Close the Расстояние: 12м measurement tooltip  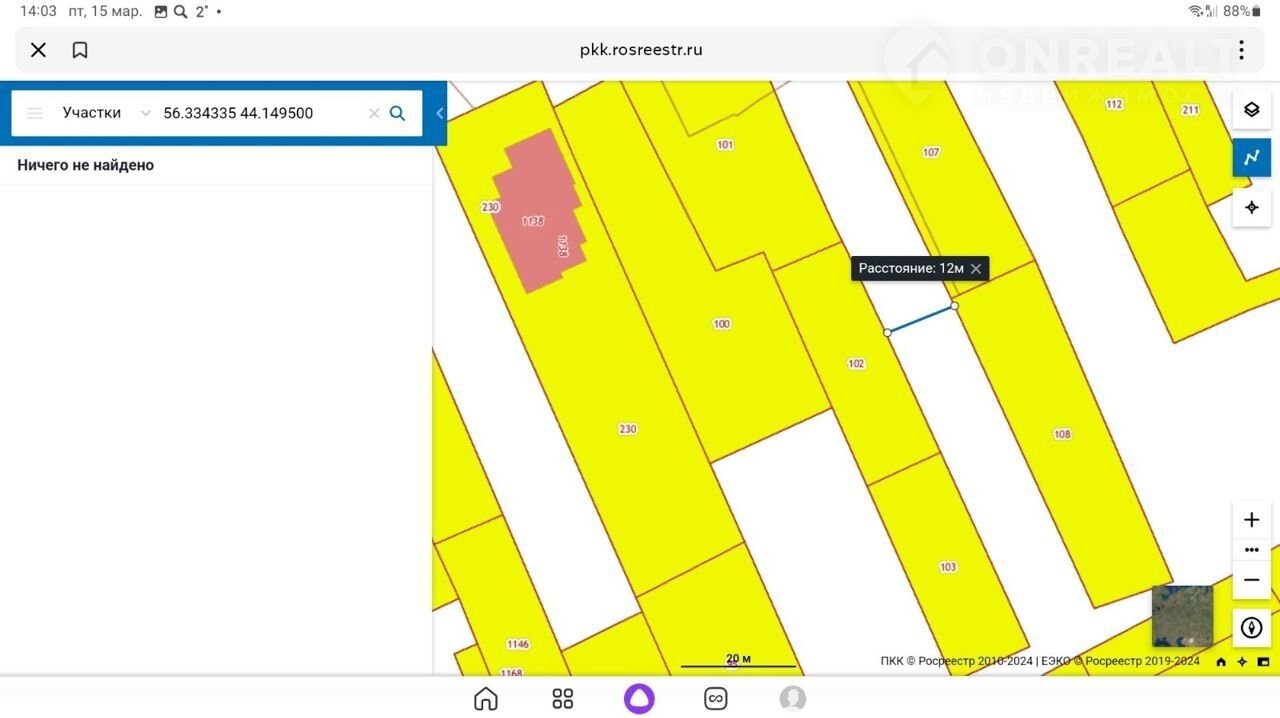point(976,268)
